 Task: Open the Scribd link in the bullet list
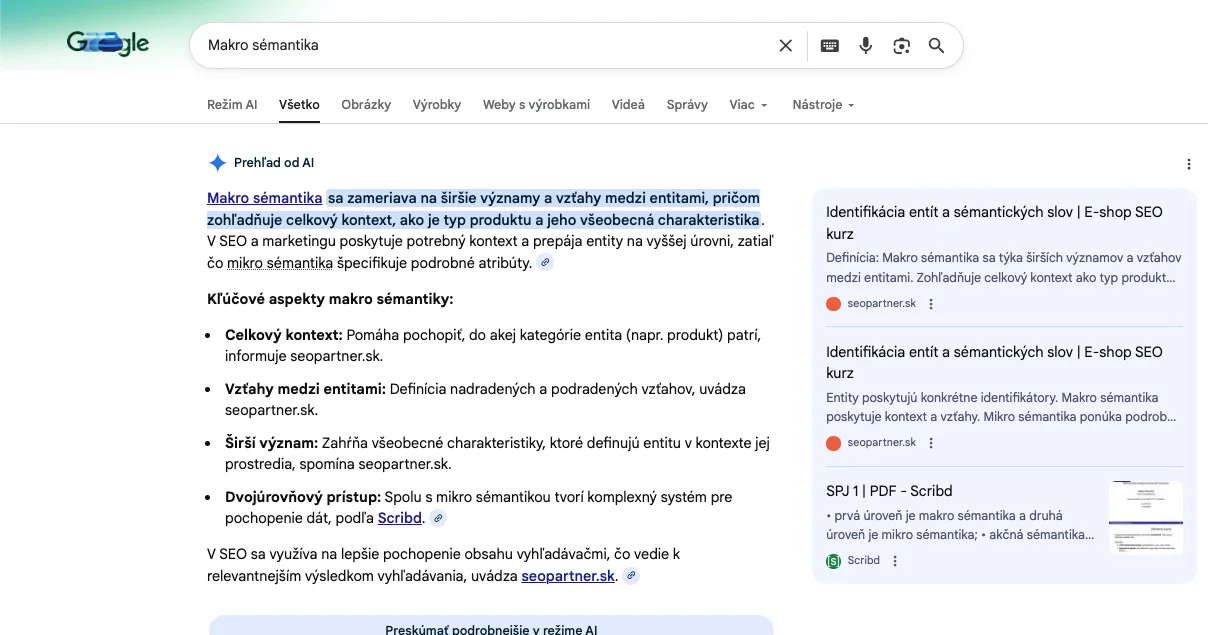[400, 518]
